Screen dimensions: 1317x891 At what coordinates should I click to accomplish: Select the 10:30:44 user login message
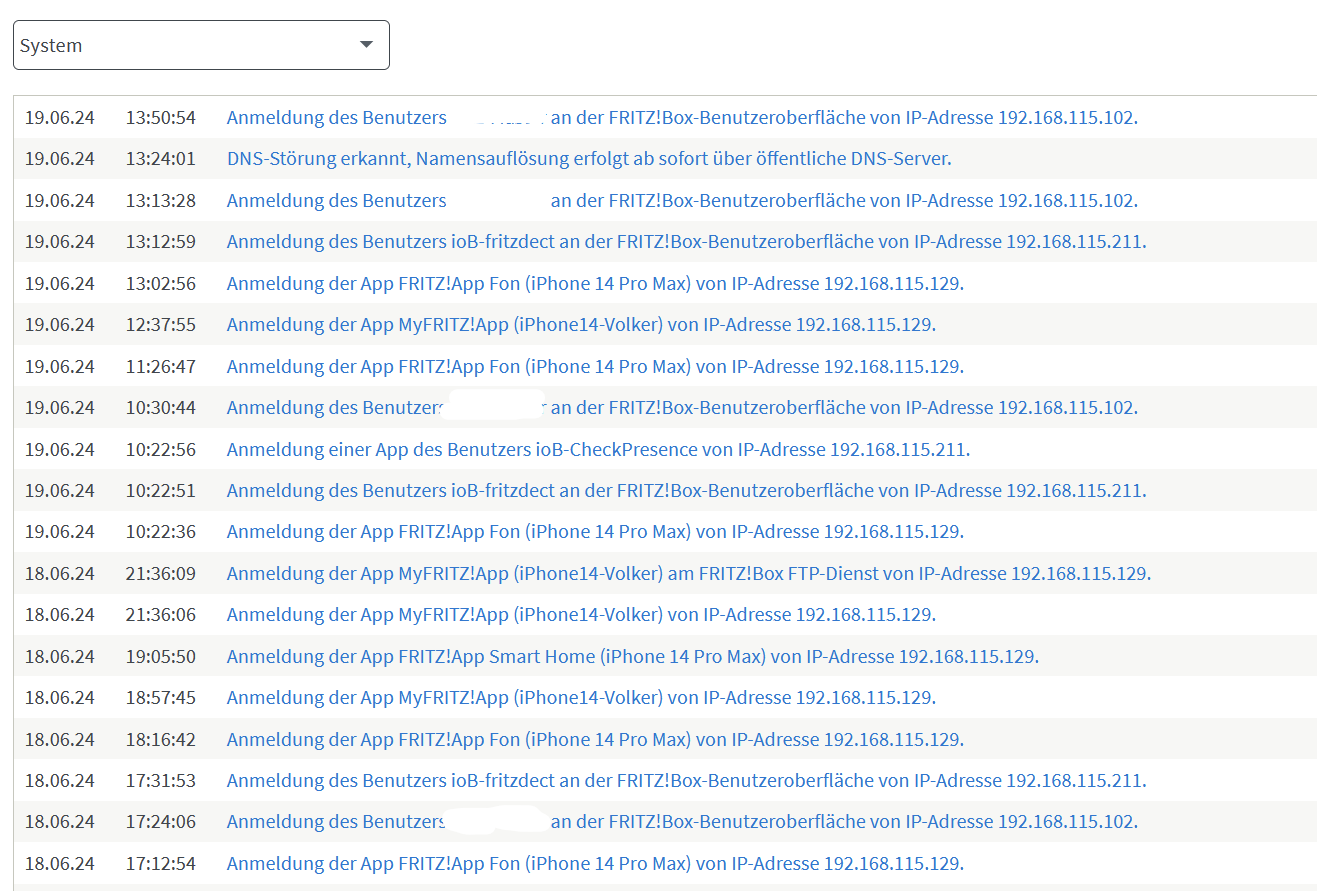coord(682,408)
